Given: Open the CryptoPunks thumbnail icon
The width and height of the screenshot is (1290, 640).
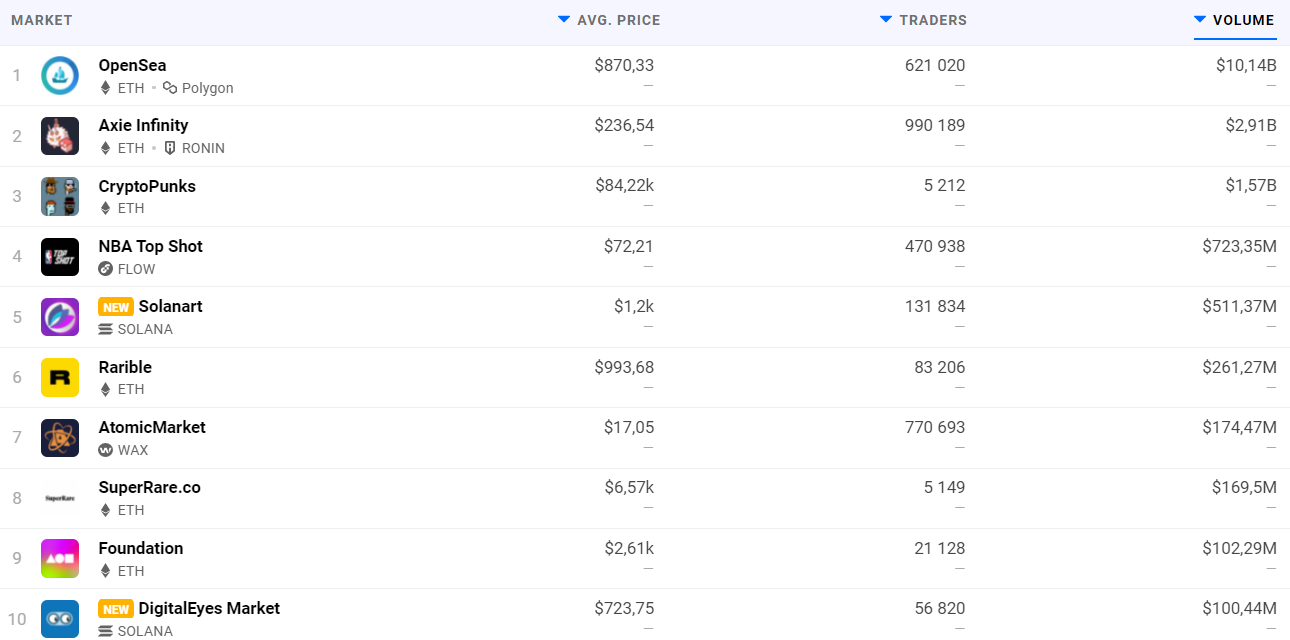Looking at the screenshot, I should click(x=60, y=197).
